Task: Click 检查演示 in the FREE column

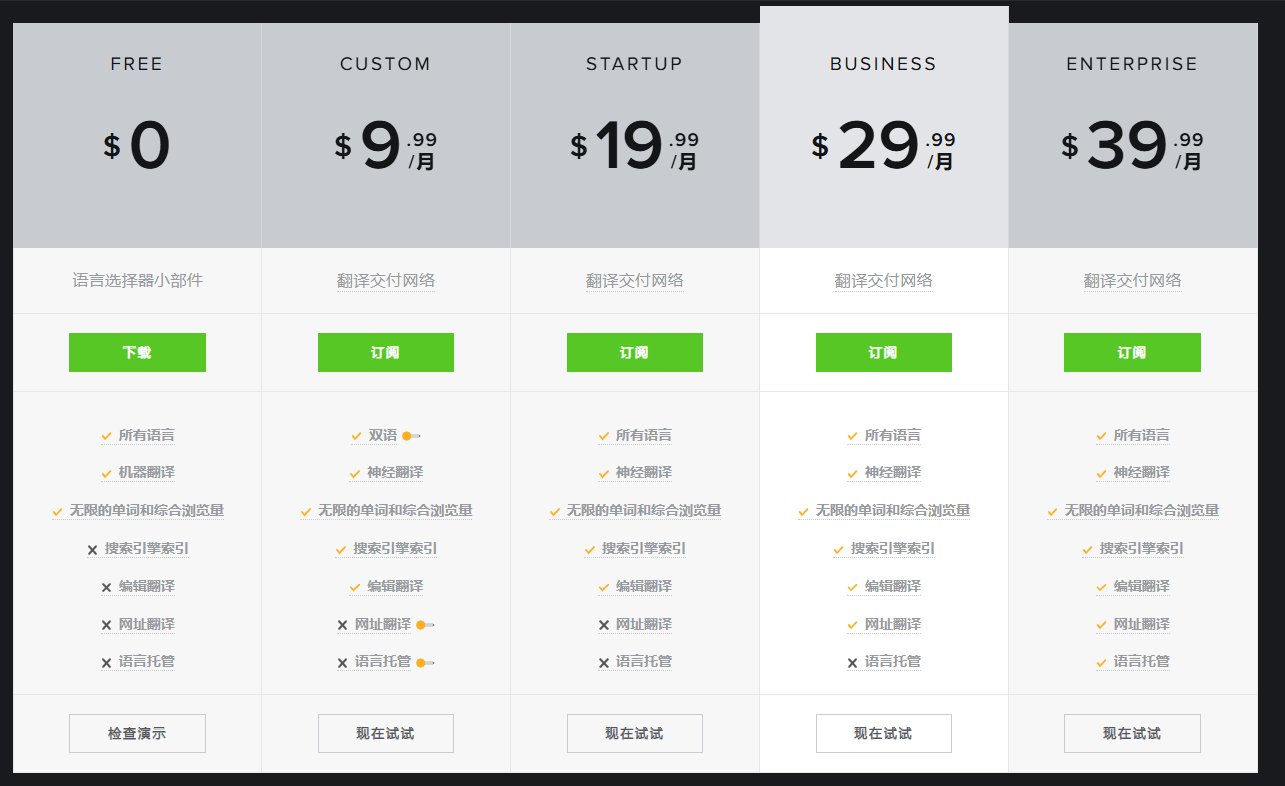Action: pyautogui.click(x=137, y=733)
